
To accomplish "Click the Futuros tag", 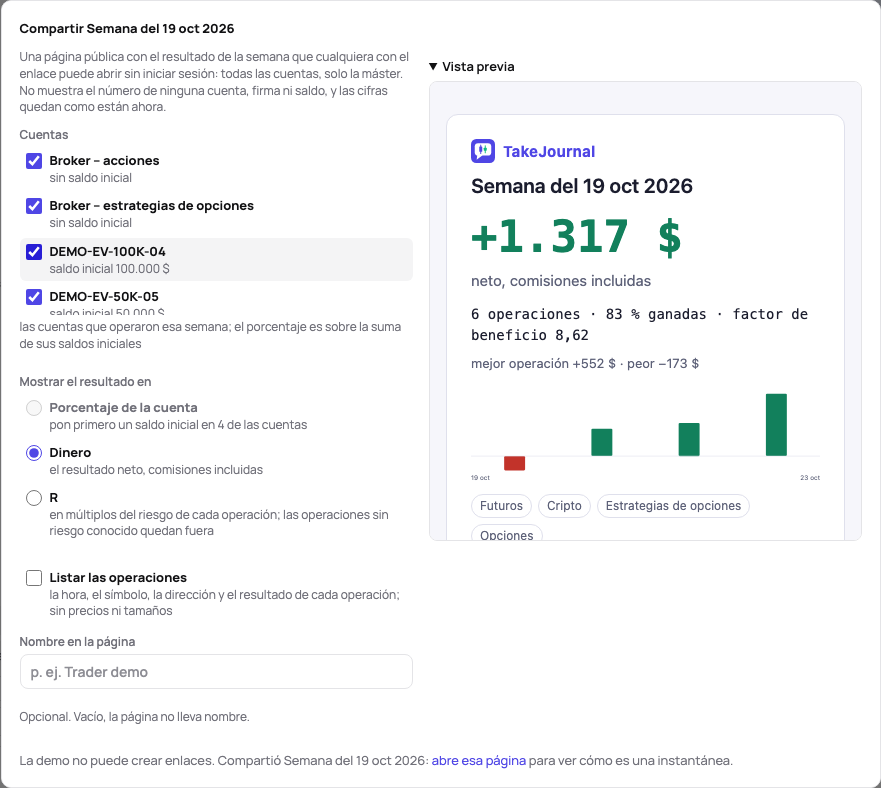I will [501, 506].
